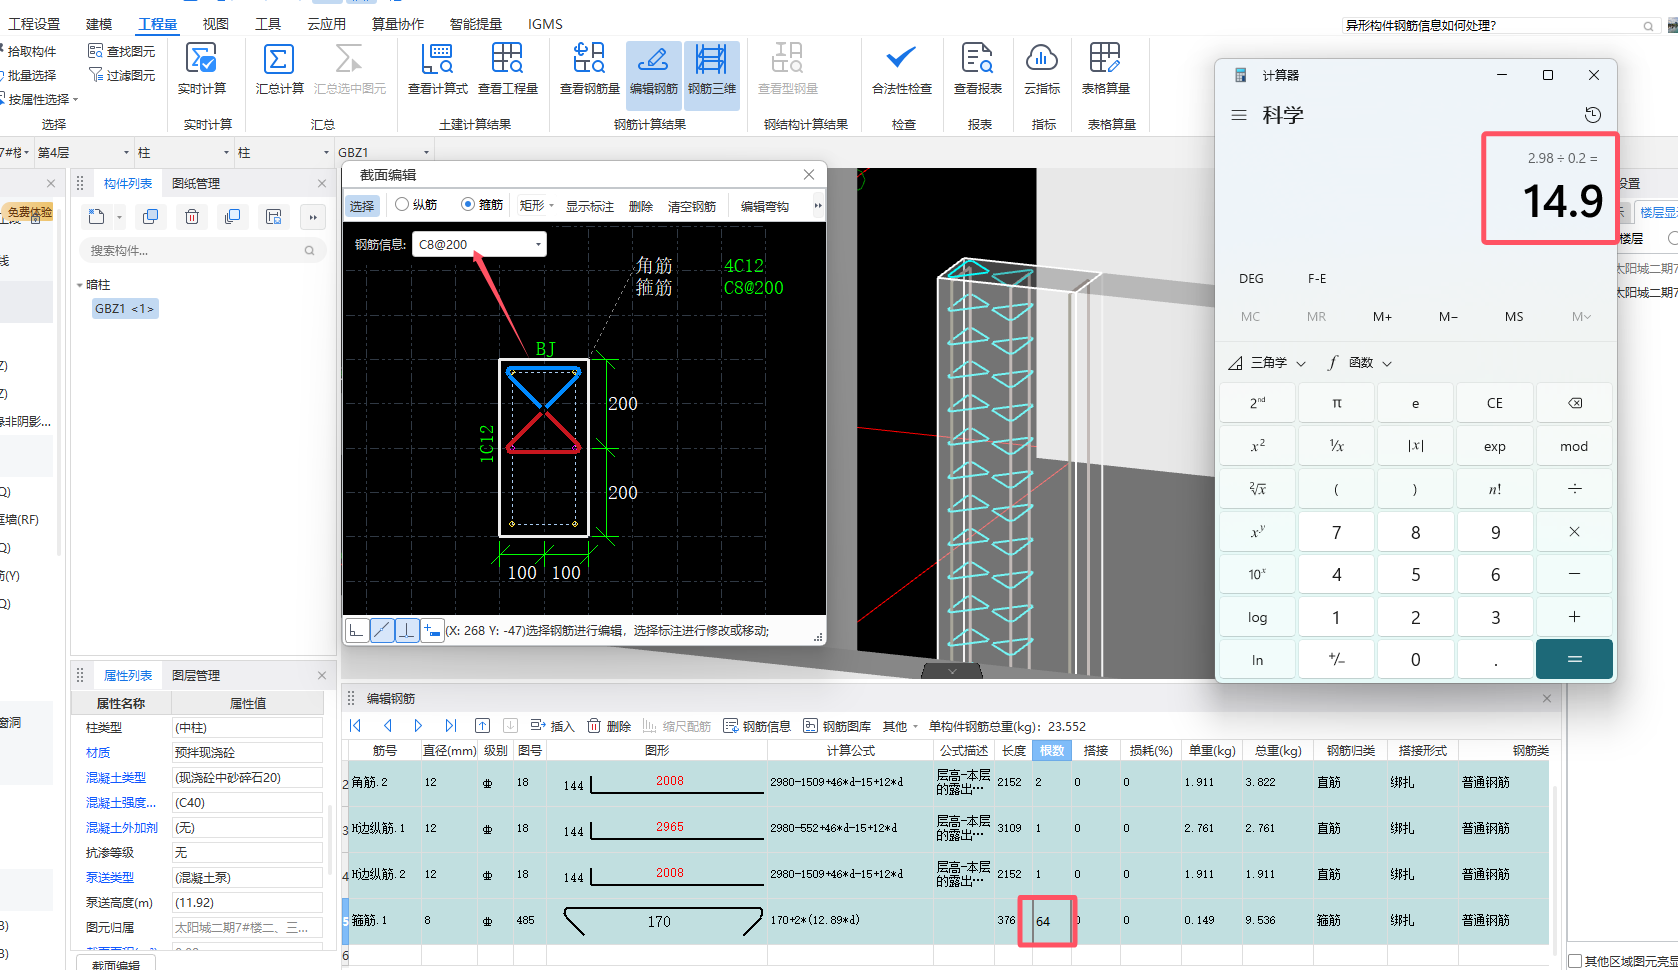Click 搜索构件 search field
This screenshot has height=970, width=1678.
pyautogui.click(x=203, y=250)
